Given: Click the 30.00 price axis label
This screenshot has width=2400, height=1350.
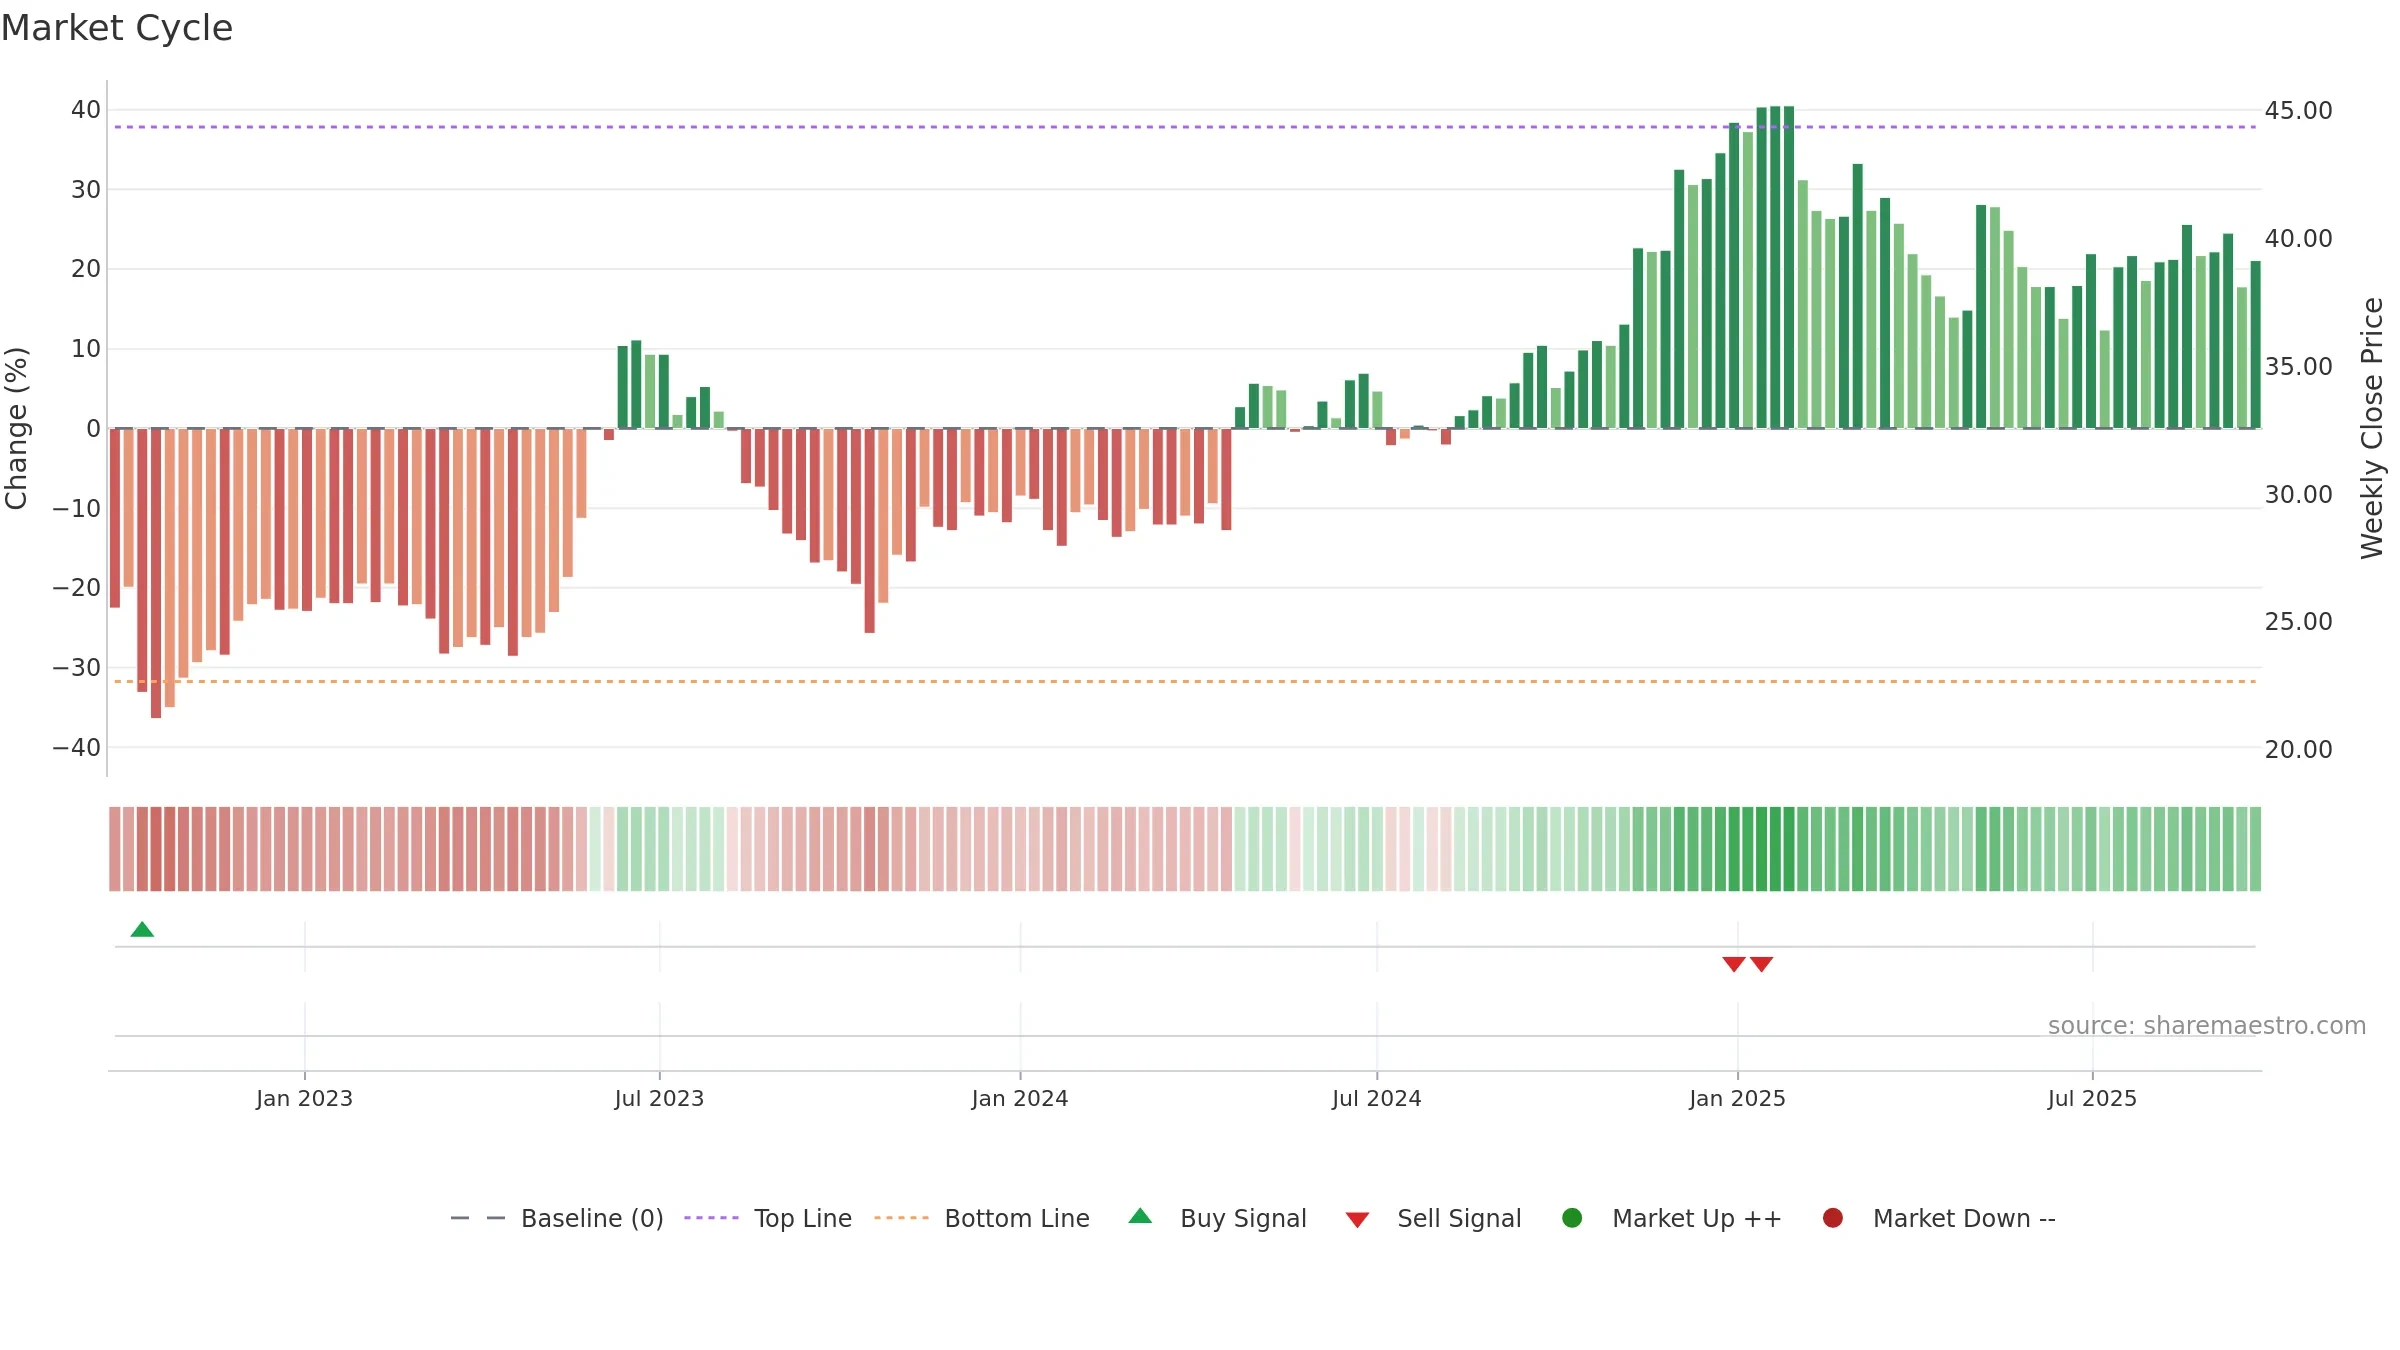Looking at the screenshot, I should pos(2298,495).
